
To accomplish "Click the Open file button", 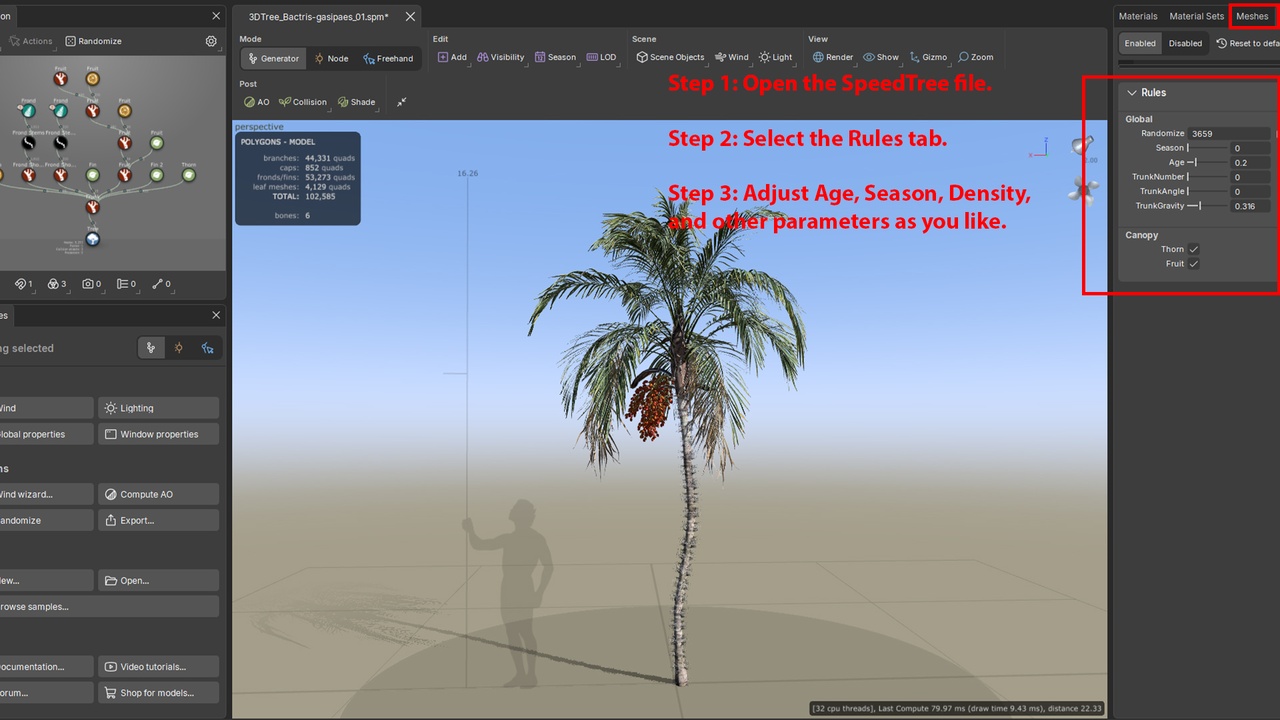I will point(158,580).
